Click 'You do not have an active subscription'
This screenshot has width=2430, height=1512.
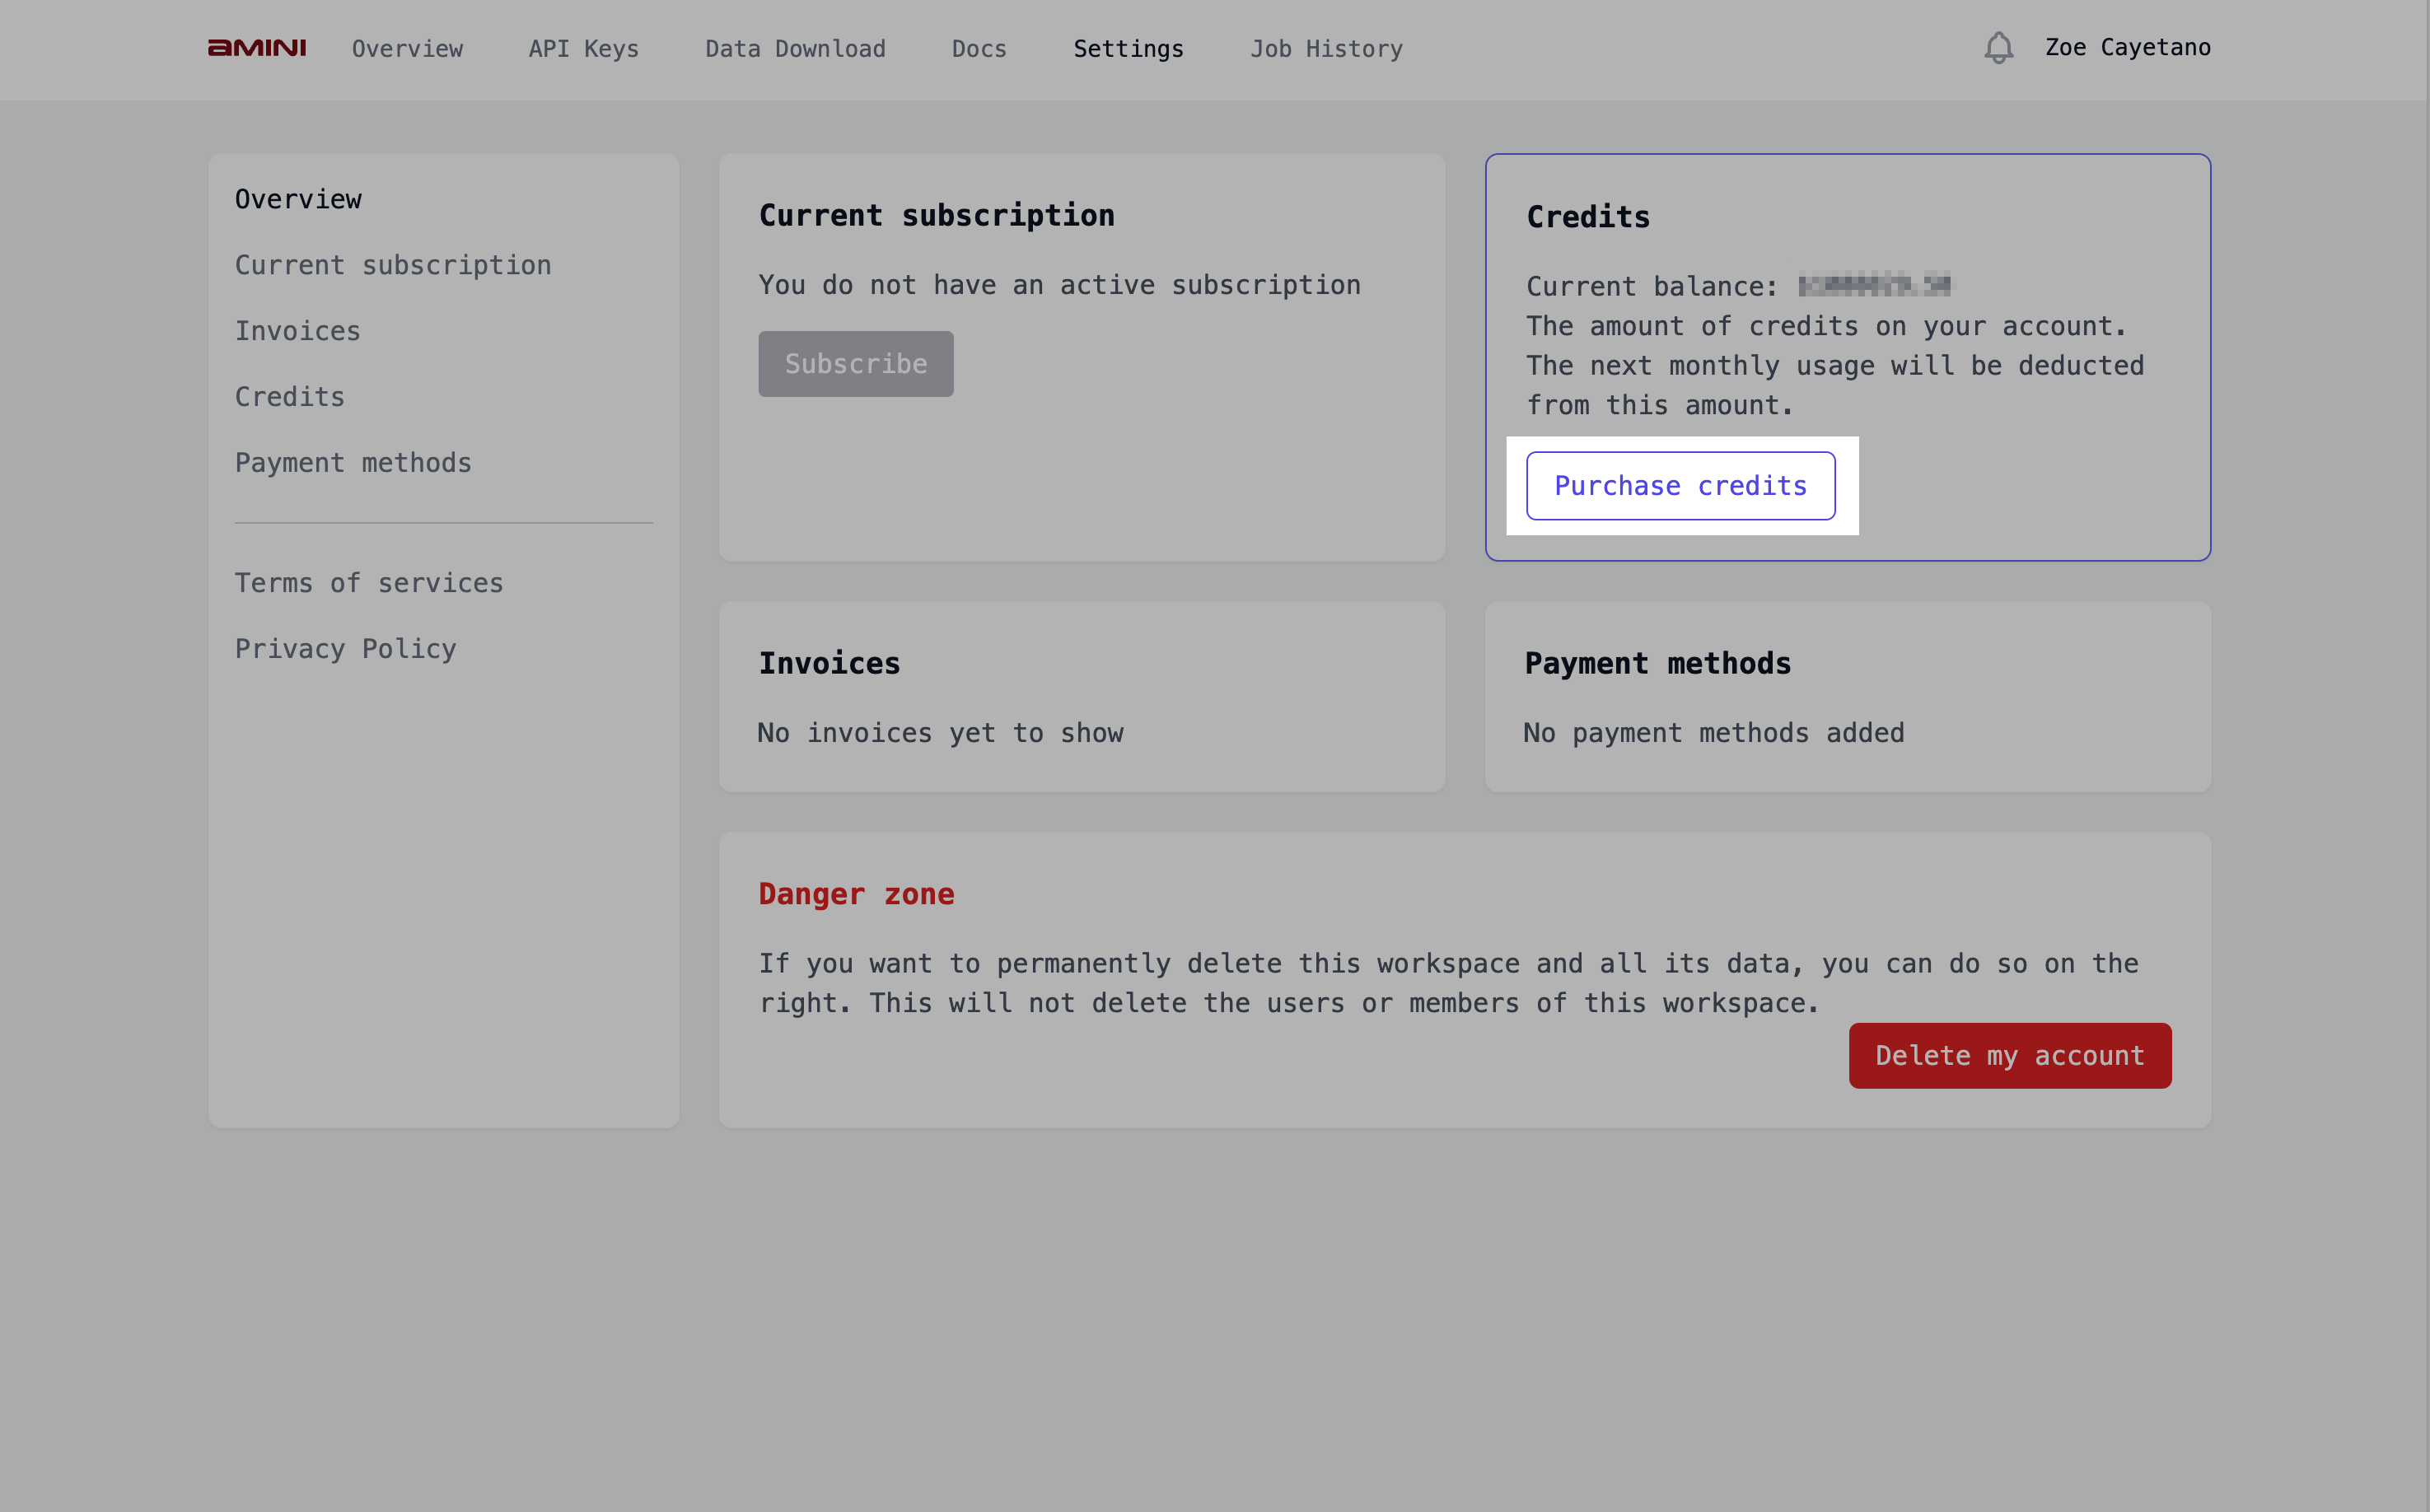1059,285
